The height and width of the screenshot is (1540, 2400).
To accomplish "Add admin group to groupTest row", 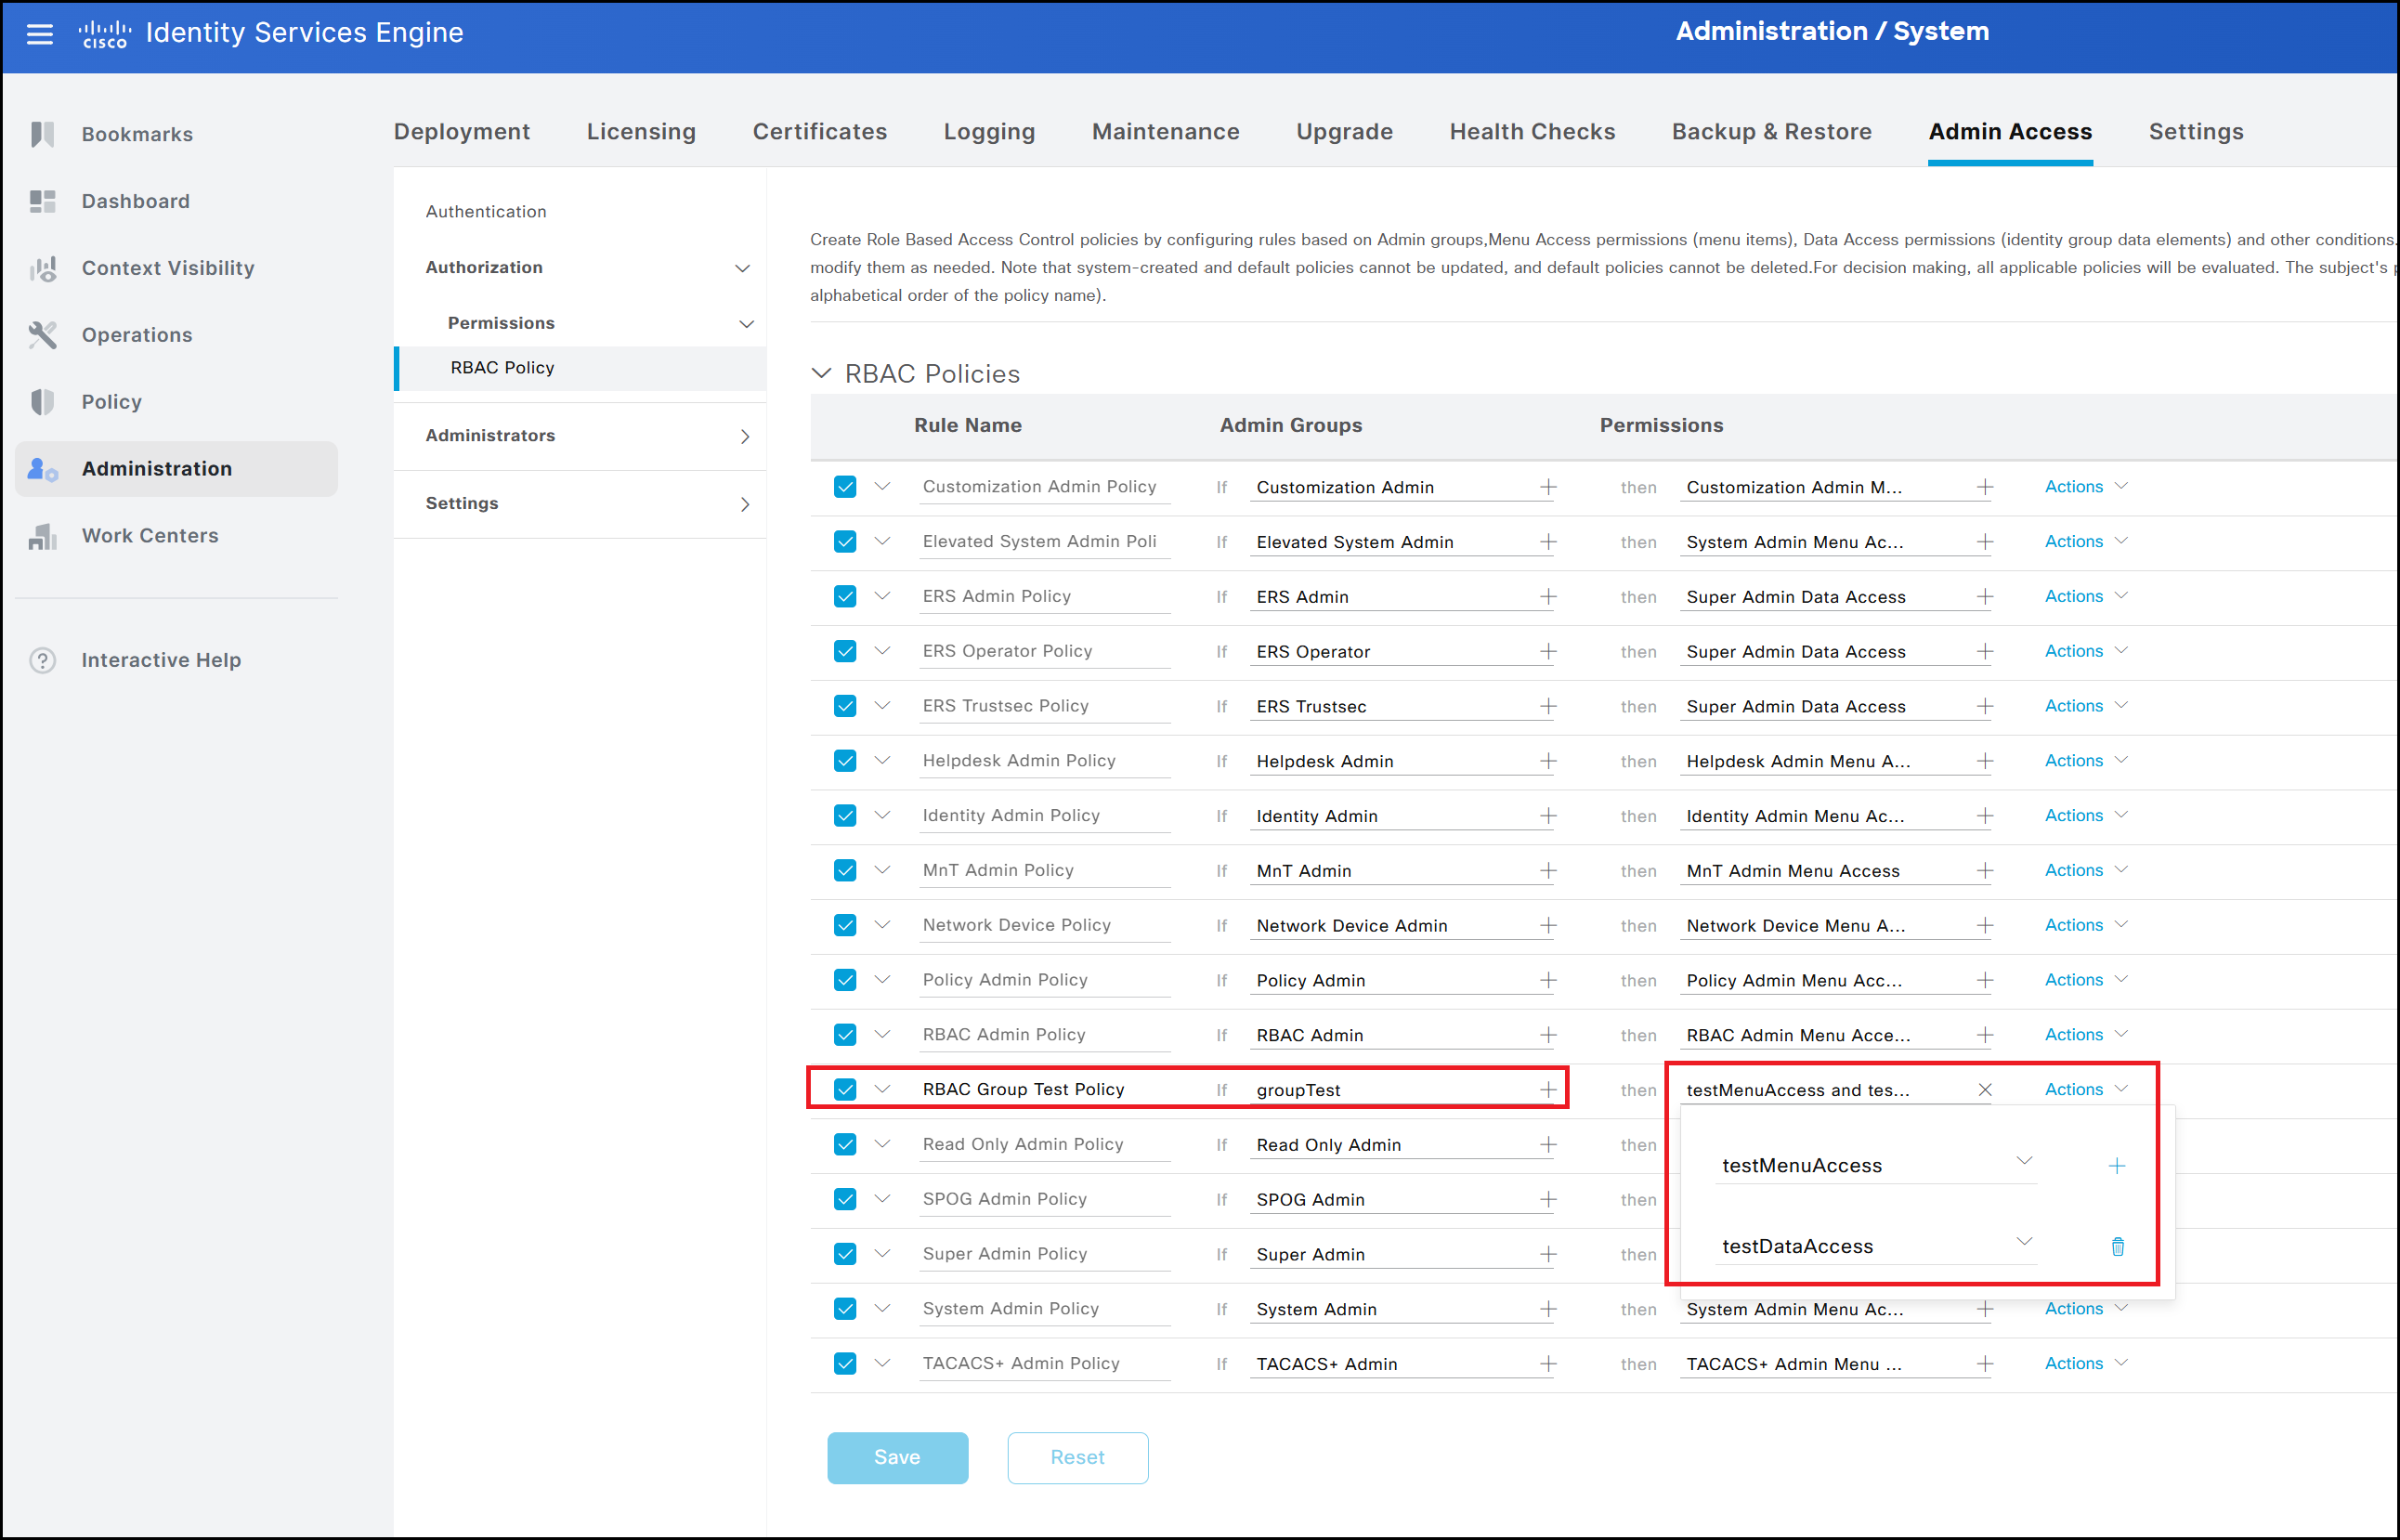I will point(1548,1090).
